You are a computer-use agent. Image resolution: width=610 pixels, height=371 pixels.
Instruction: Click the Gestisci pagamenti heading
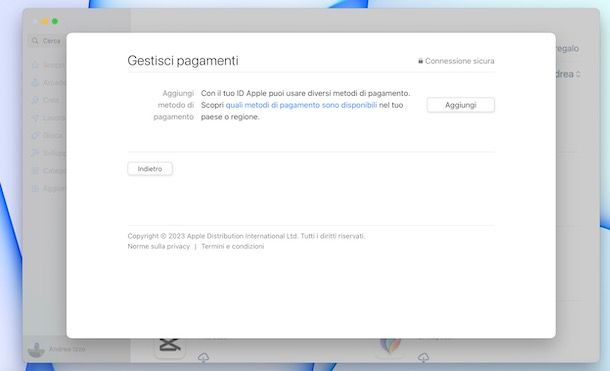point(183,61)
